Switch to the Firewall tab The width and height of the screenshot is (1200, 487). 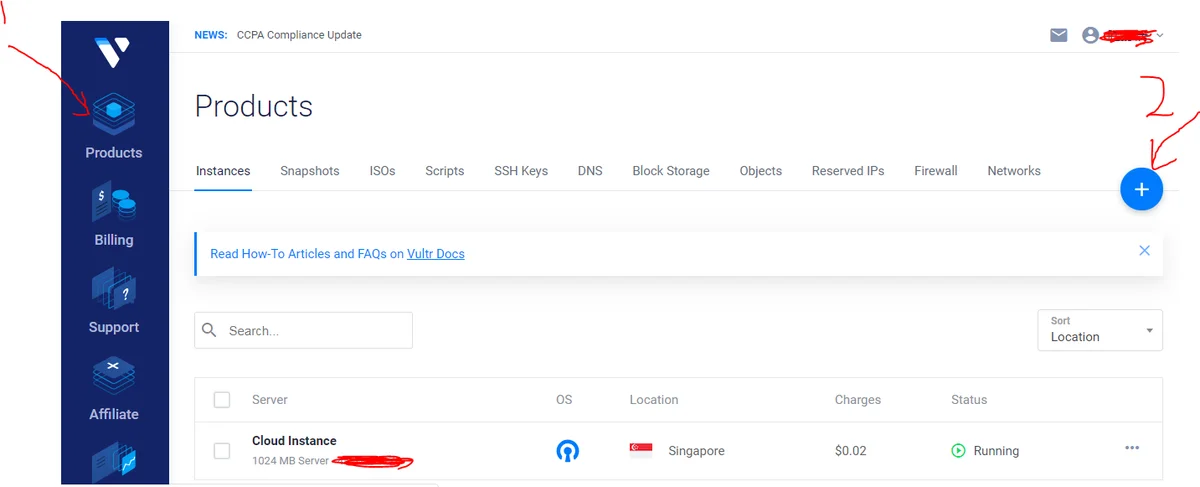point(936,171)
